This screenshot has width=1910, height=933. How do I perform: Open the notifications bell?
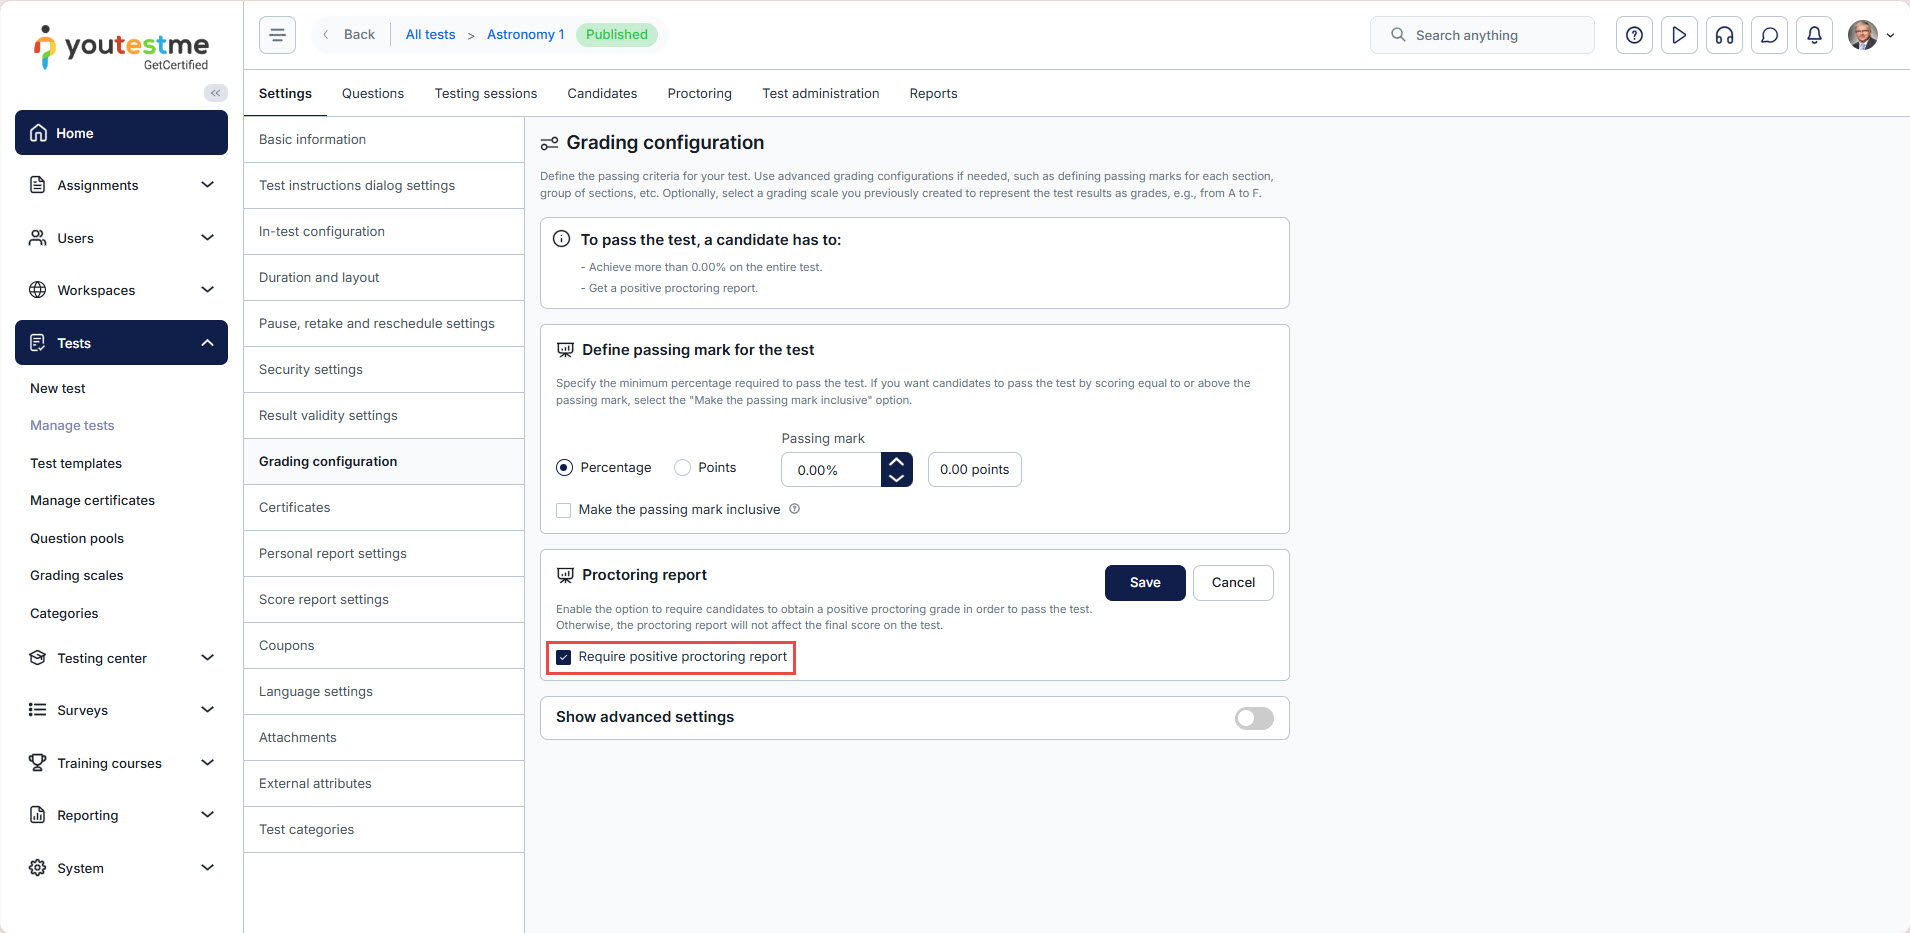point(1814,35)
